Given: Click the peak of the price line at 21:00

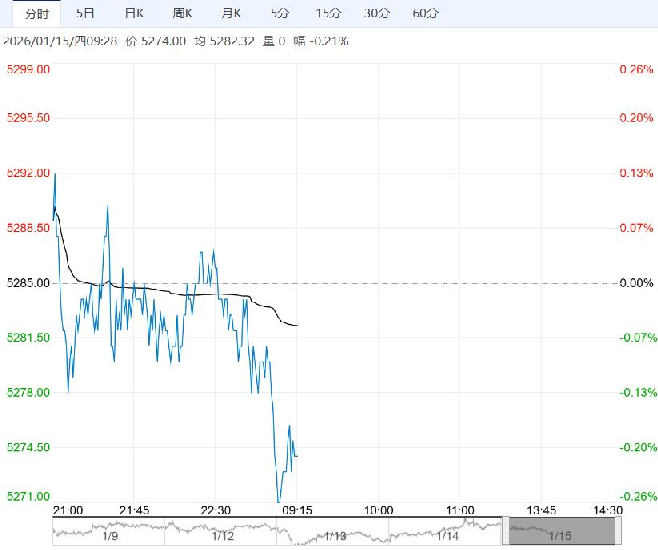Looking at the screenshot, I should (x=55, y=173).
